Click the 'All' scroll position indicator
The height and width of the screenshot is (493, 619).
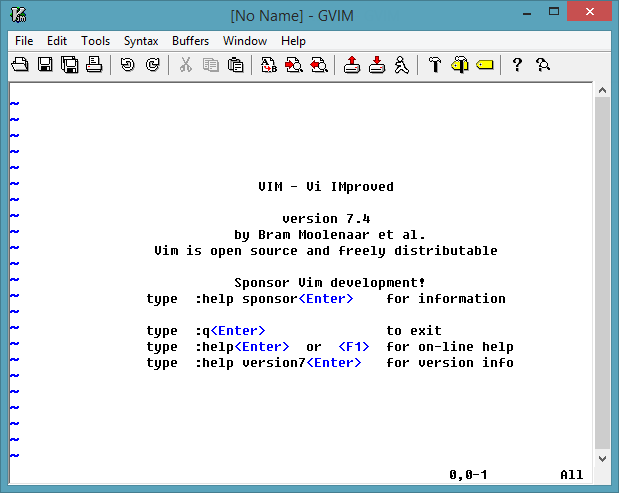(572, 475)
